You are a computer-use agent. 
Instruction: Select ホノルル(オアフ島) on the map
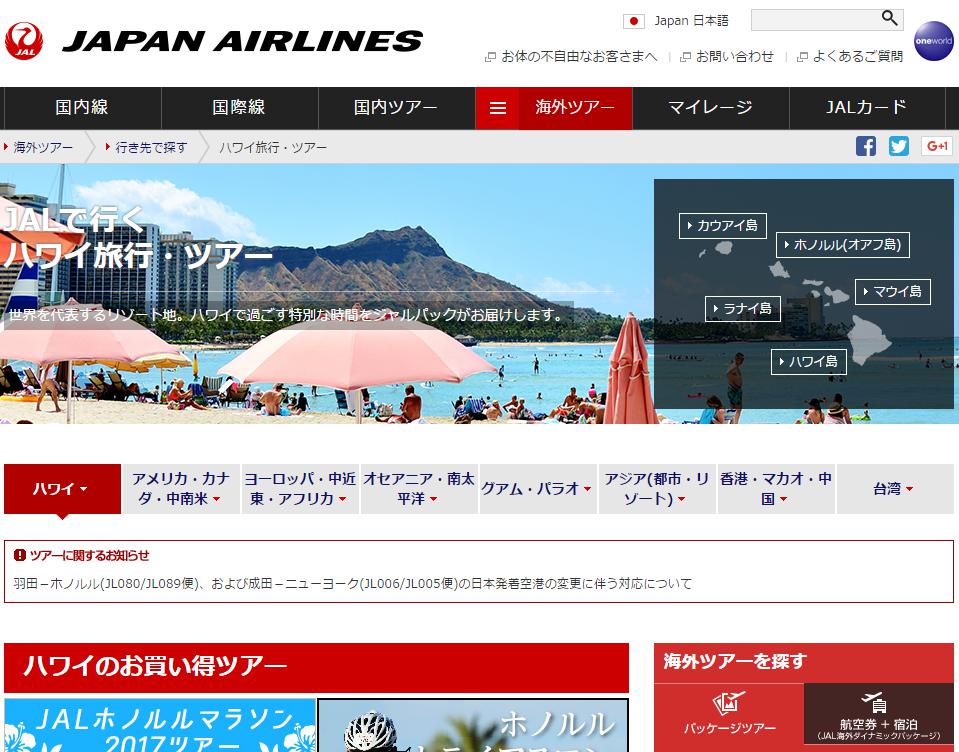pos(842,245)
